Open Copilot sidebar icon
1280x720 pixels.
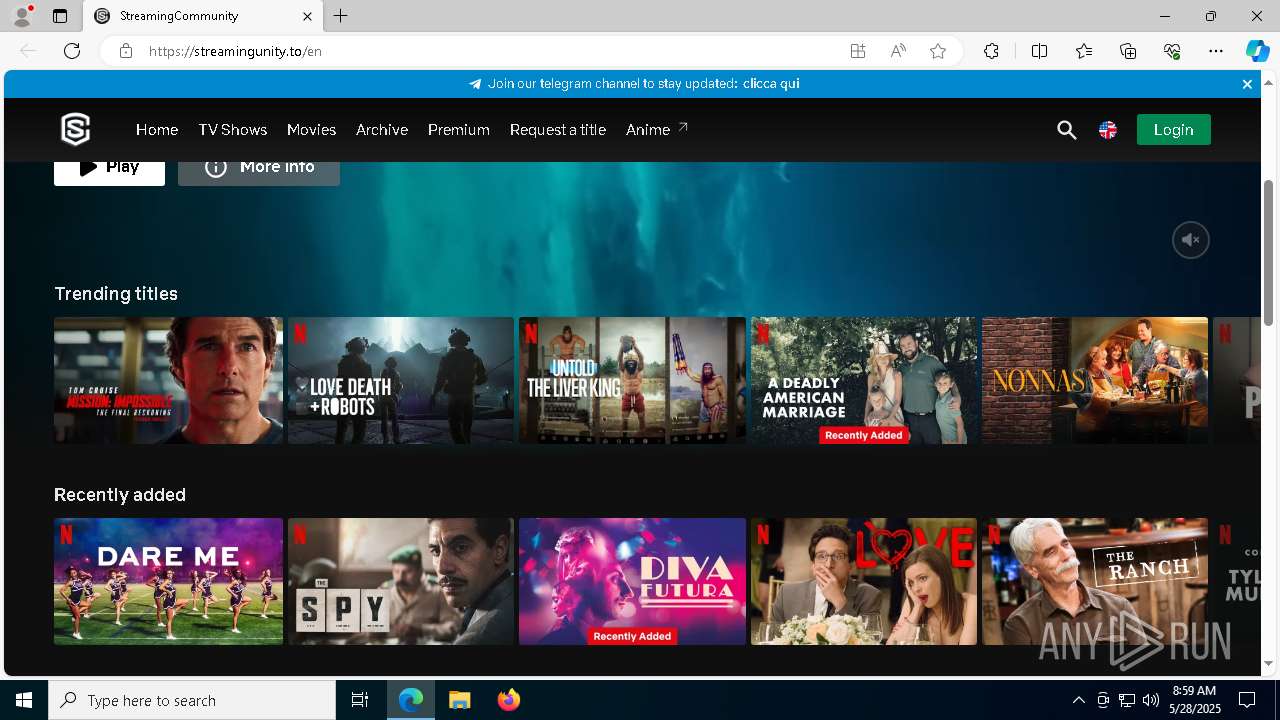(1257, 51)
